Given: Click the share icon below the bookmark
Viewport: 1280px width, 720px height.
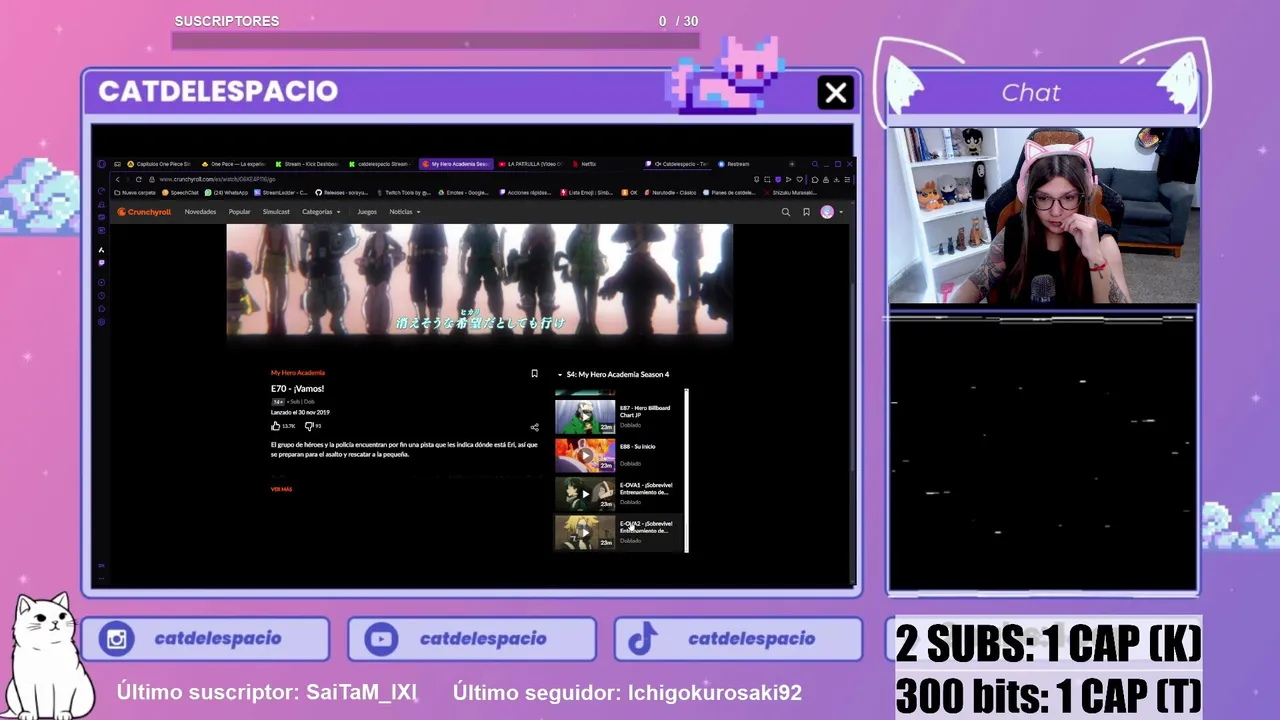Looking at the screenshot, I should coord(534,427).
